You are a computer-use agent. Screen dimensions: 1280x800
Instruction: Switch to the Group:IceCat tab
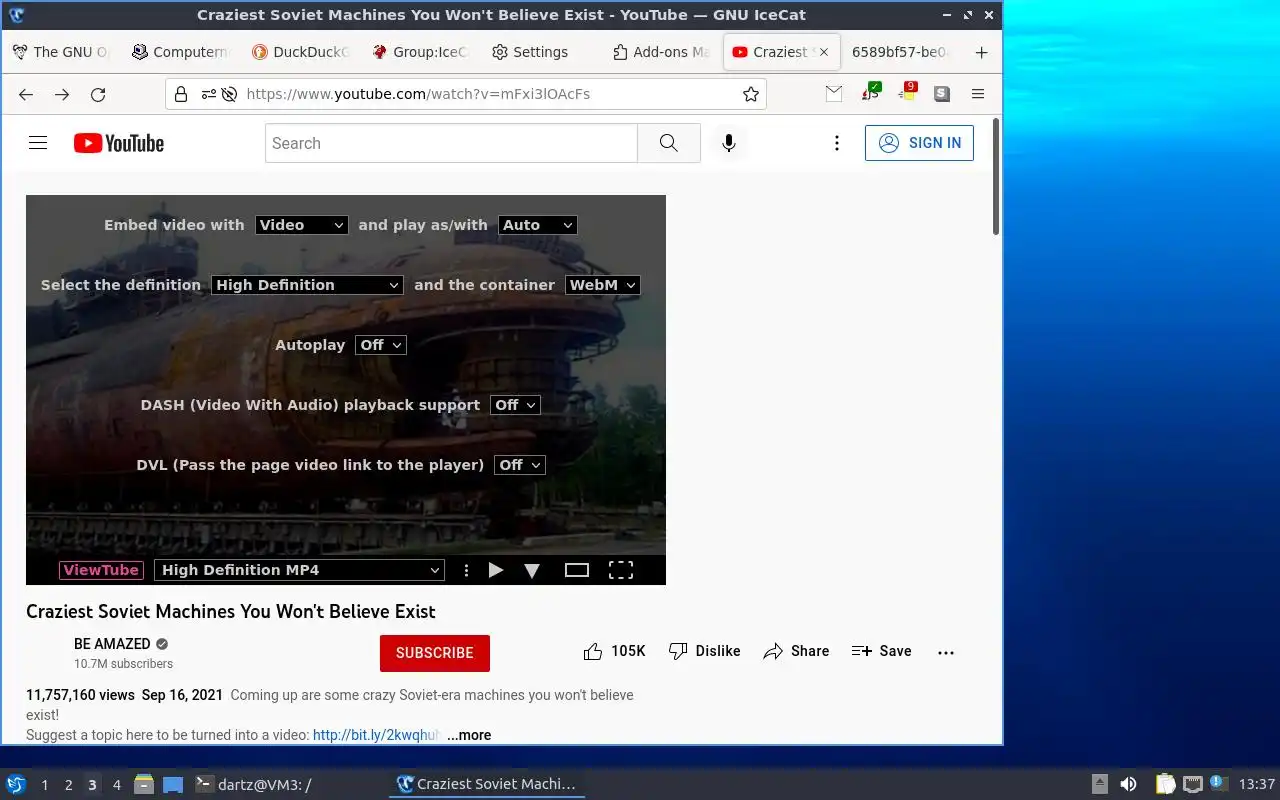tap(420, 52)
